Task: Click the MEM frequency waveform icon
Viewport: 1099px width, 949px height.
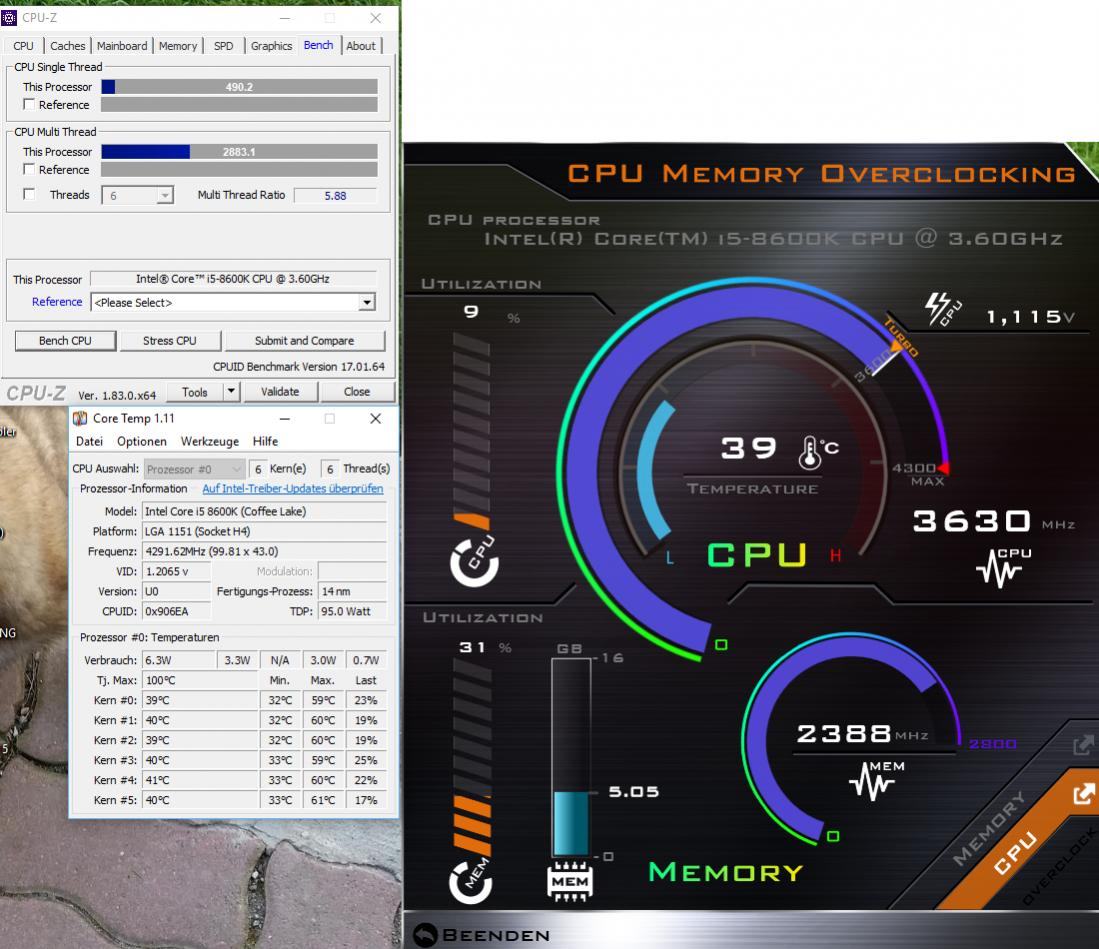Action: click(x=877, y=780)
